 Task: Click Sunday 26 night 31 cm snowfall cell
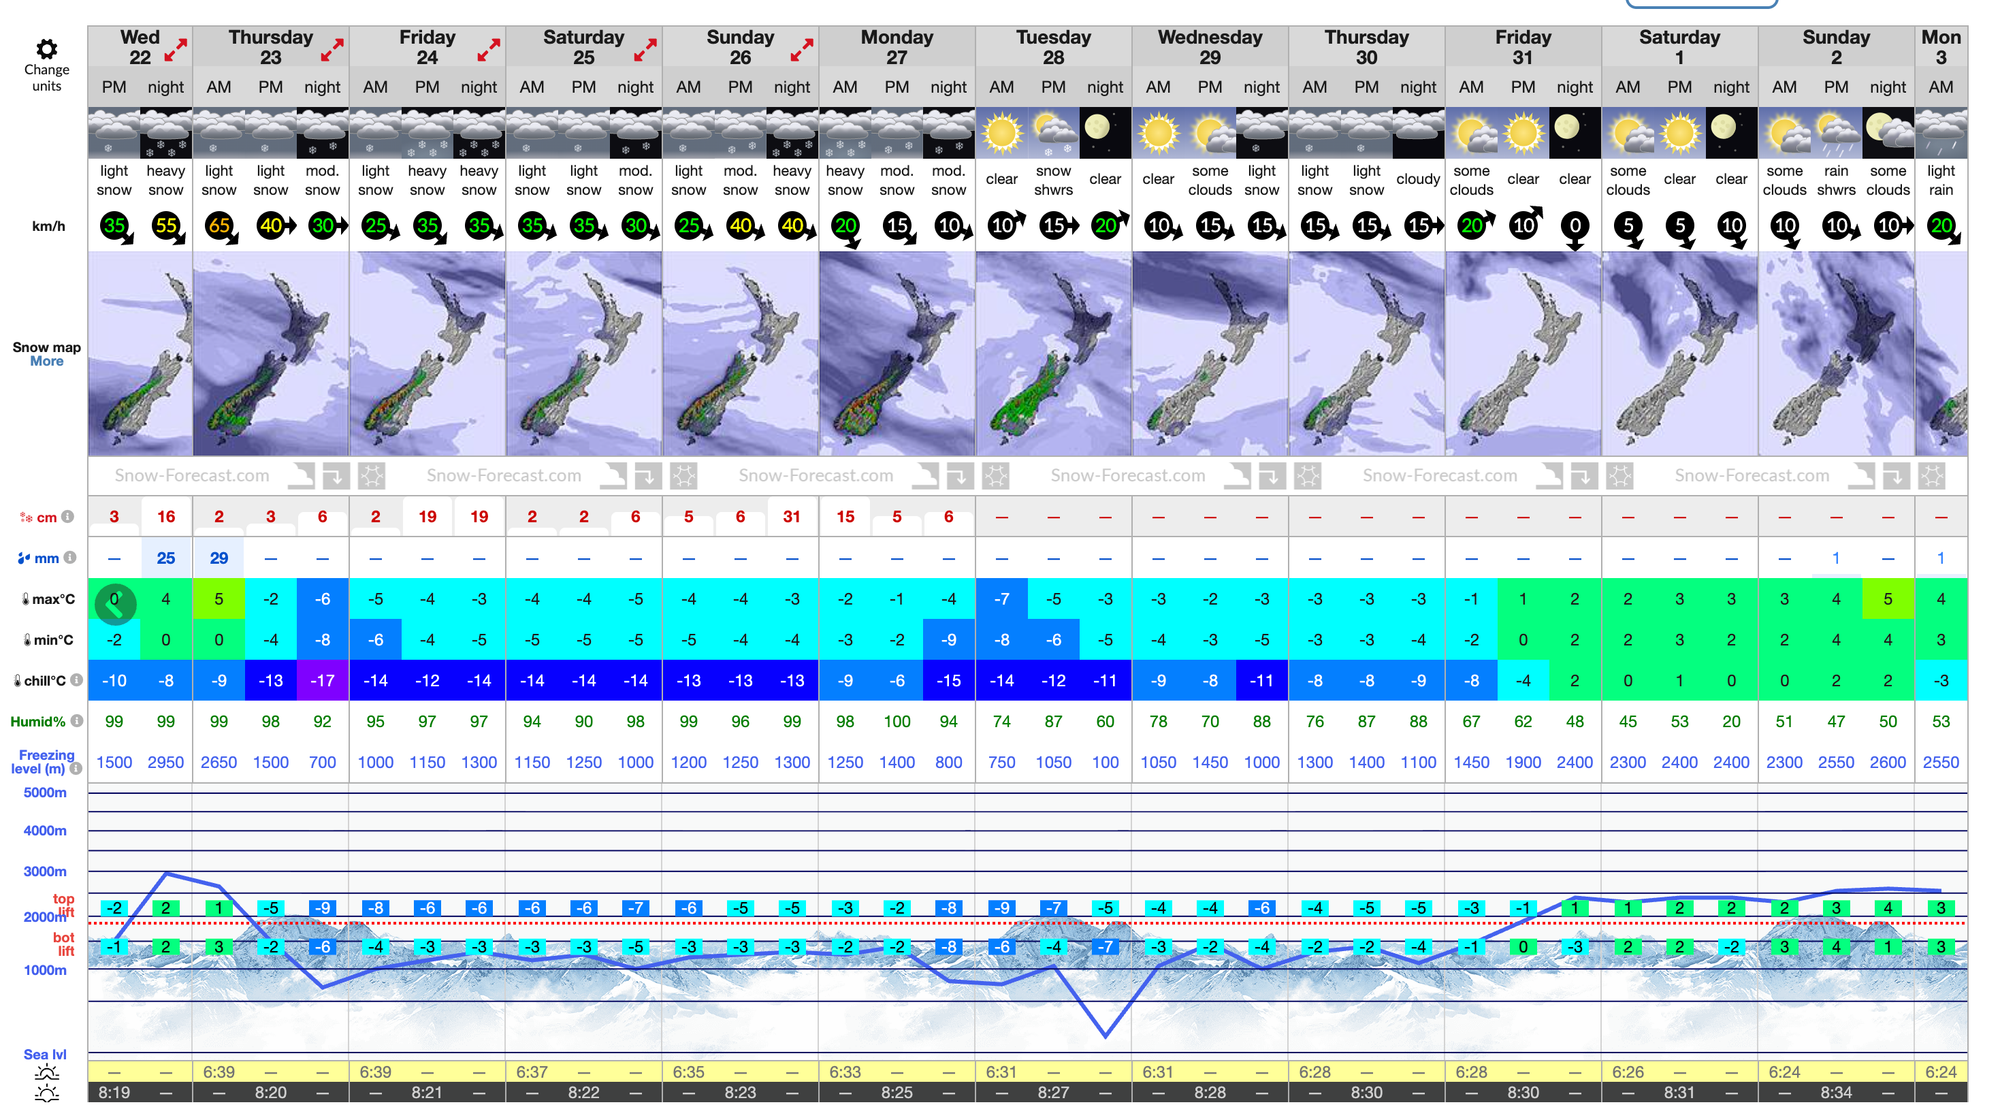(792, 517)
